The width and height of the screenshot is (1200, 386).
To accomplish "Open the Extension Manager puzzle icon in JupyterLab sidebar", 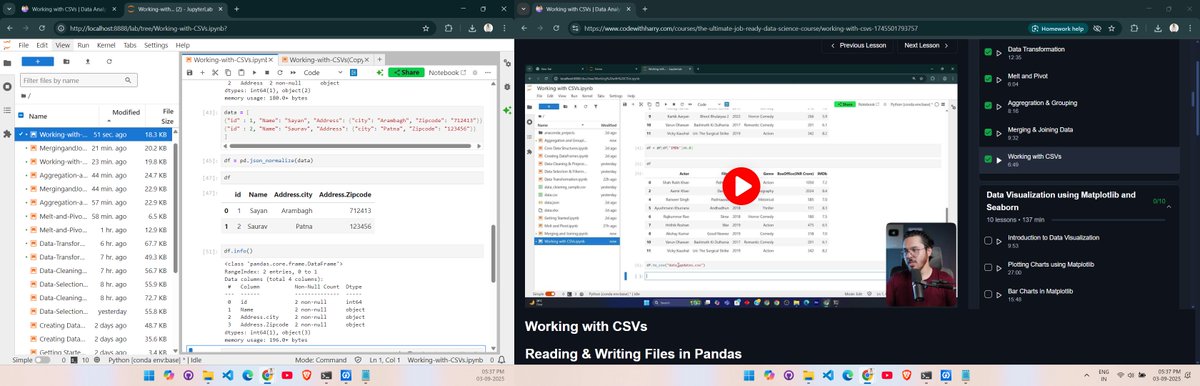I will click(x=7, y=133).
